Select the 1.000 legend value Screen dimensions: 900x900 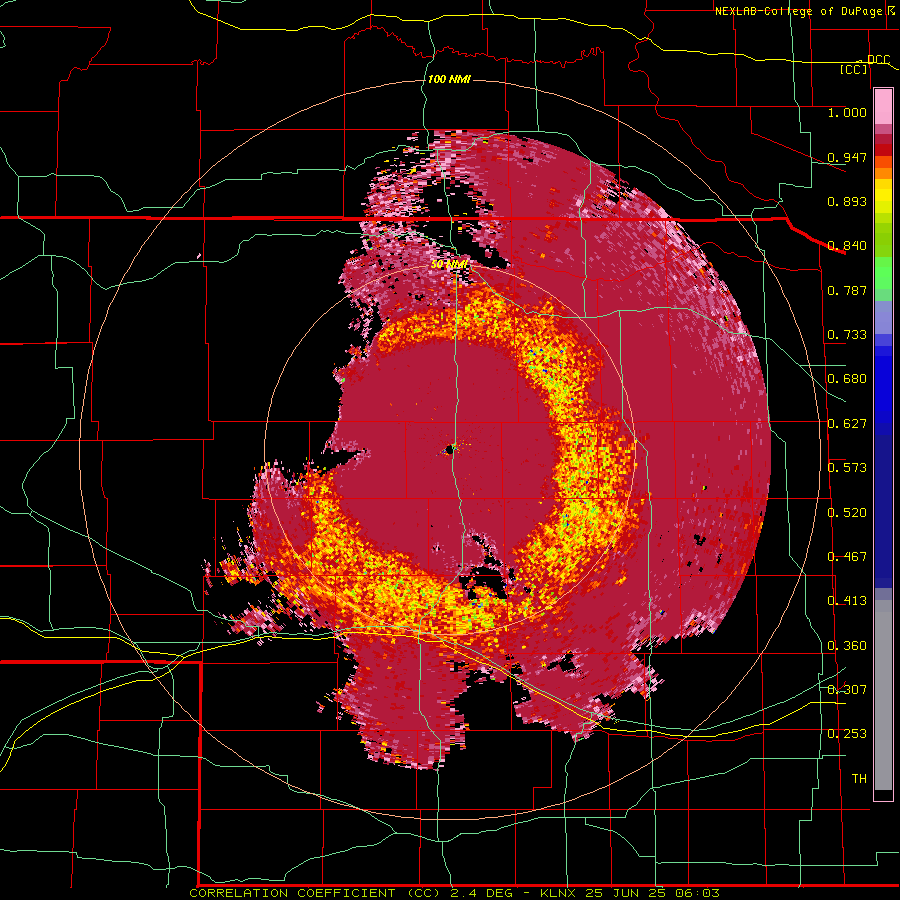pyautogui.click(x=847, y=112)
